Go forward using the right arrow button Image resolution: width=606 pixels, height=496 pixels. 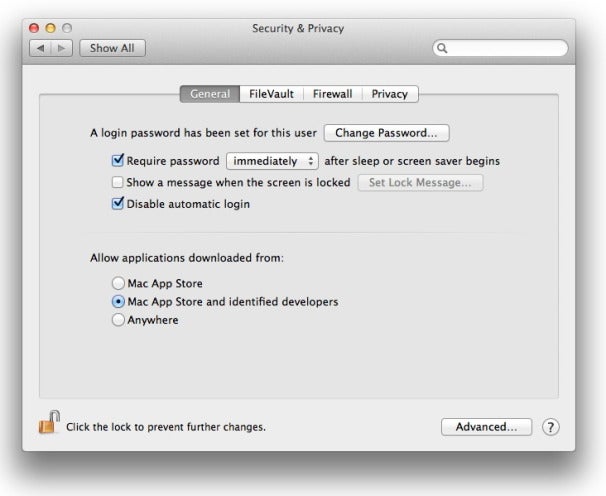[x=62, y=48]
